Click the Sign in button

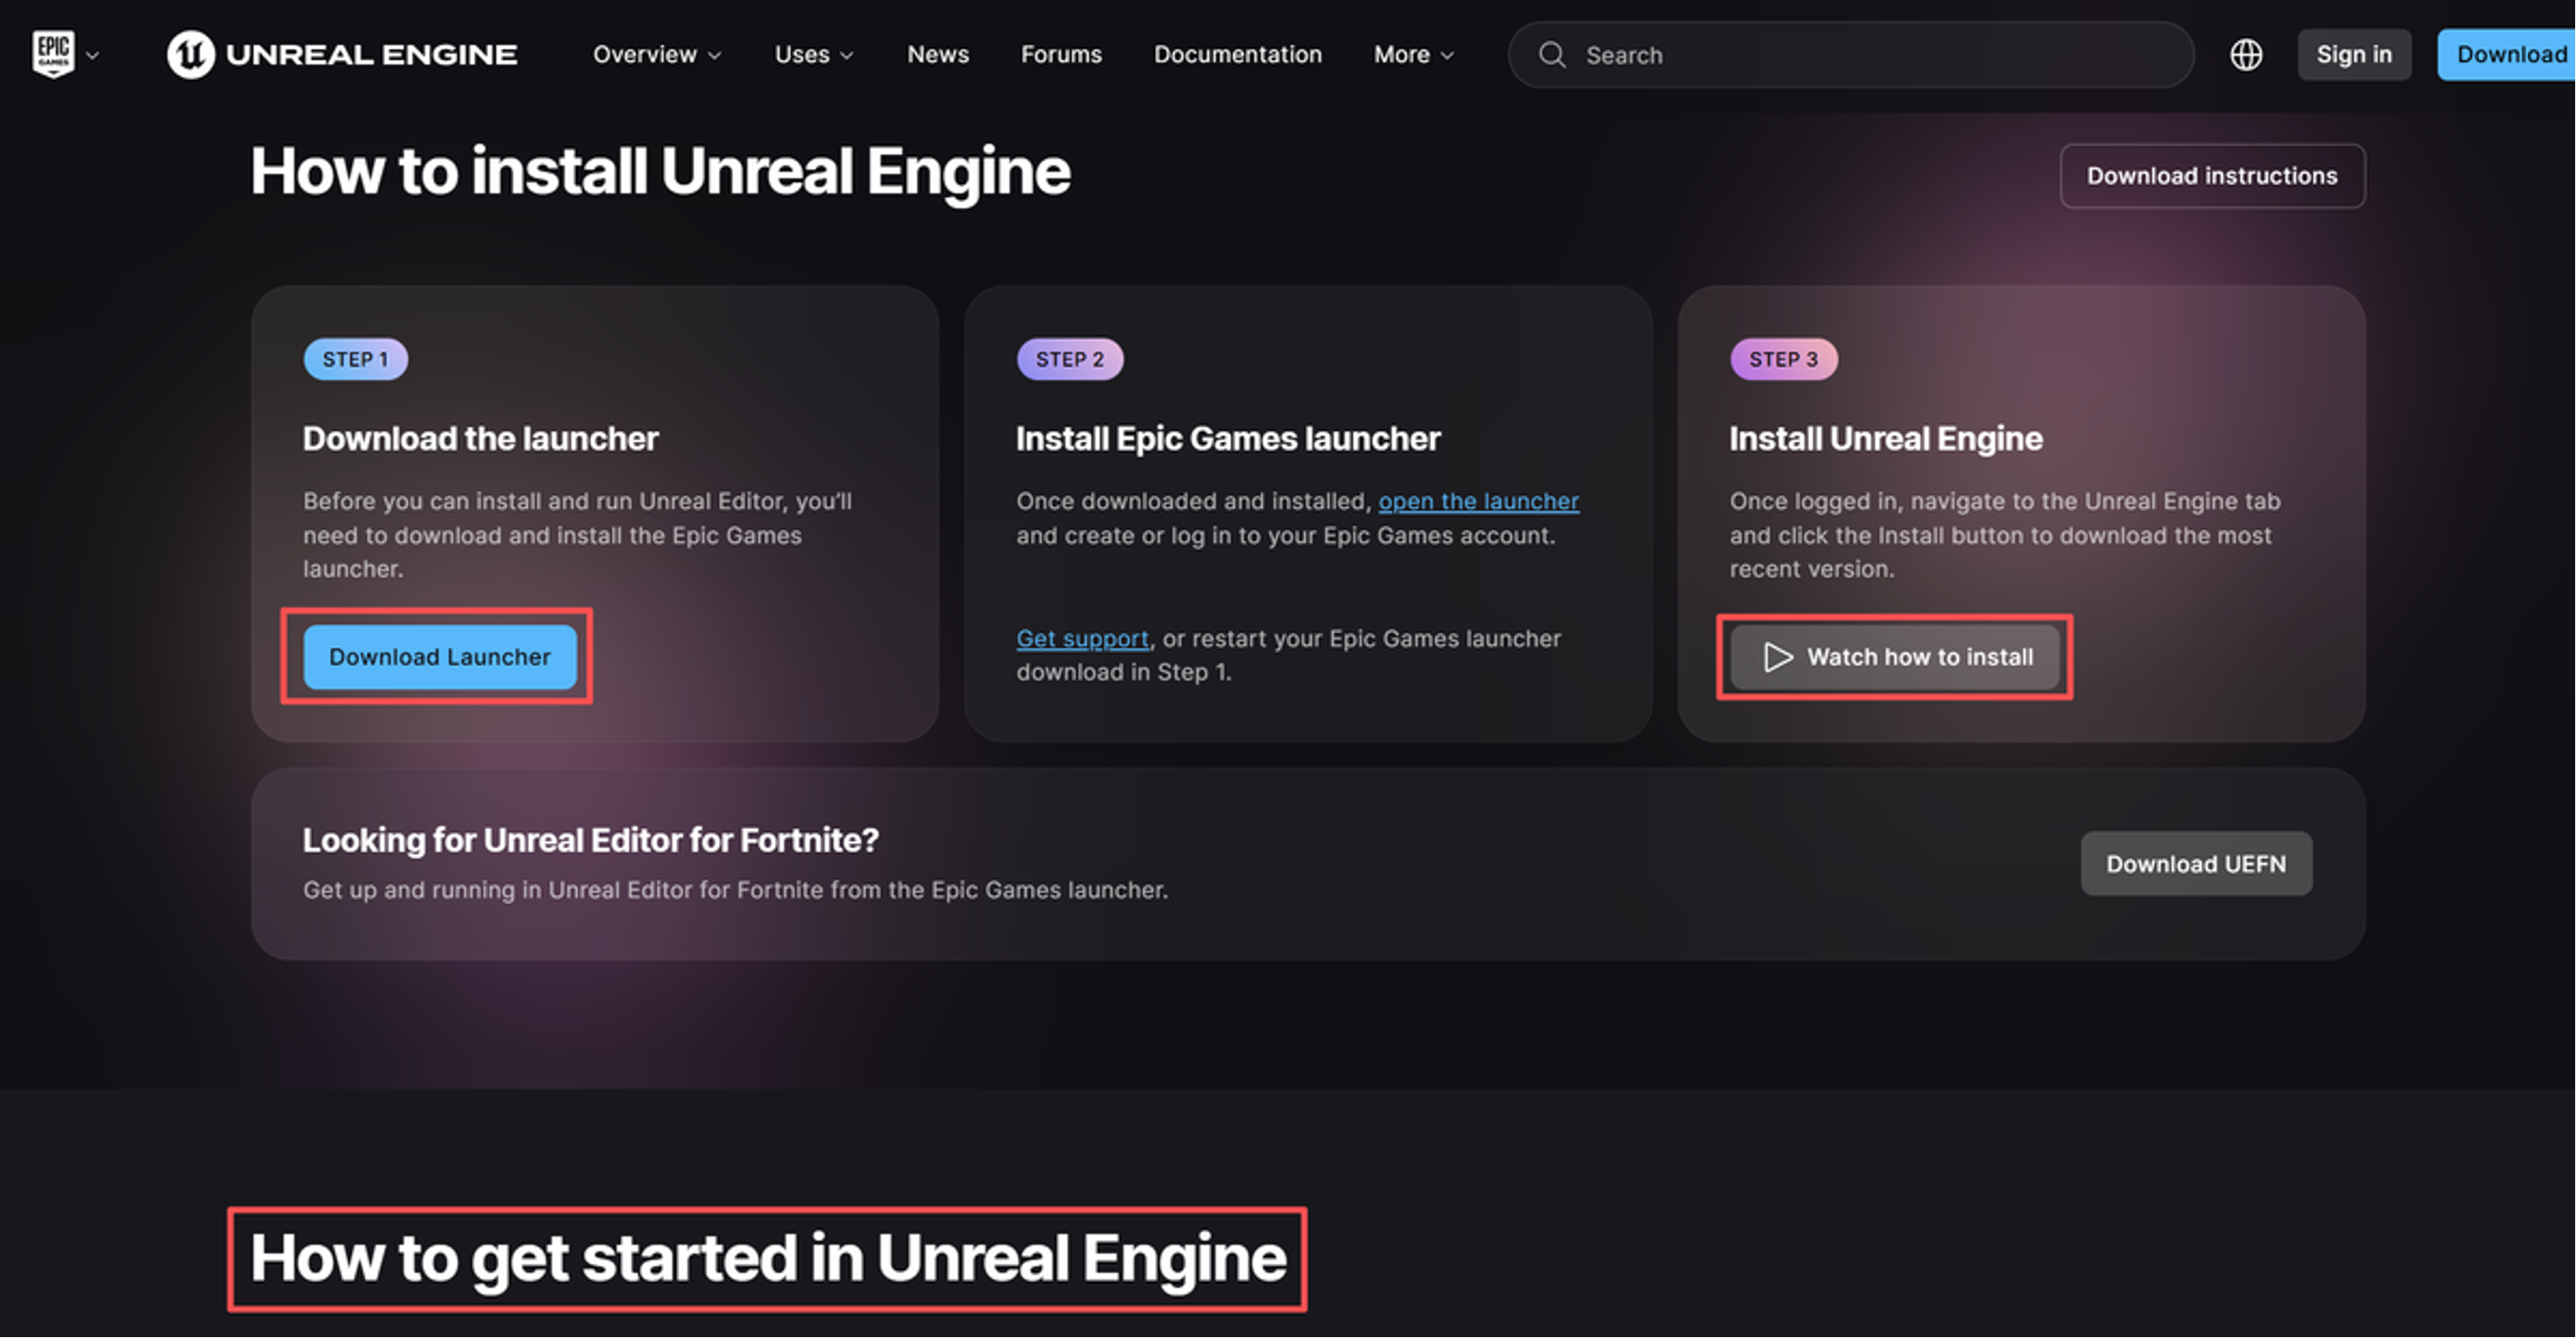pyautogui.click(x=2354, y=54)
